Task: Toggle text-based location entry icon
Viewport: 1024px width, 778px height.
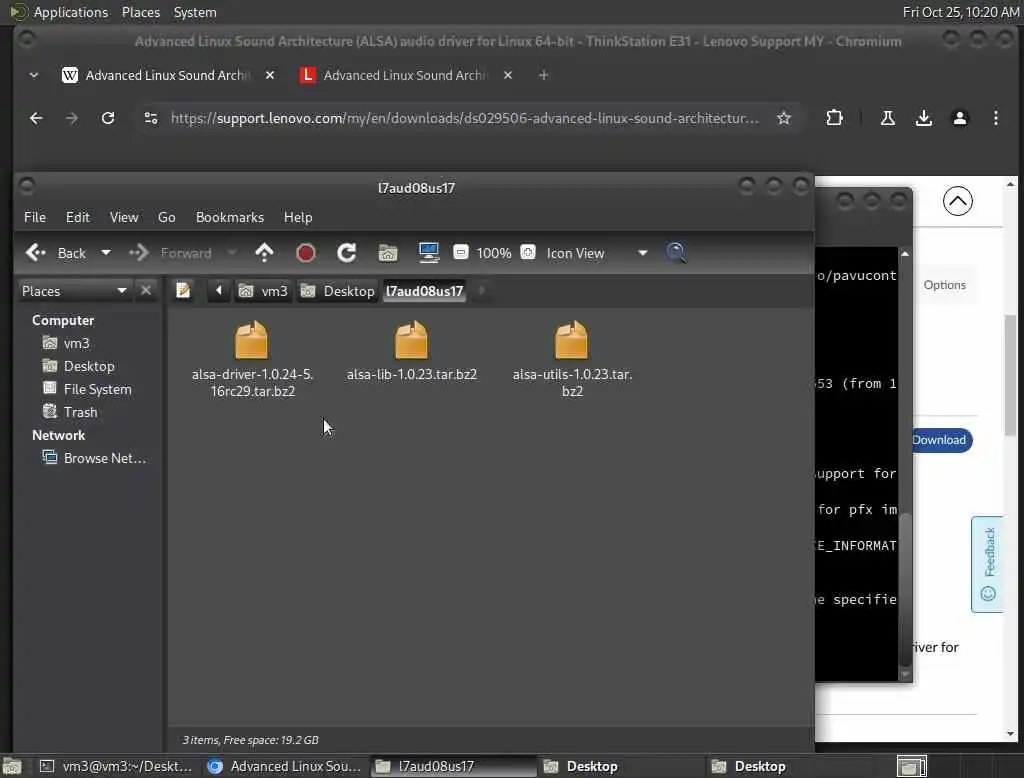Action: pyautogui.click(x=184, y=291)
